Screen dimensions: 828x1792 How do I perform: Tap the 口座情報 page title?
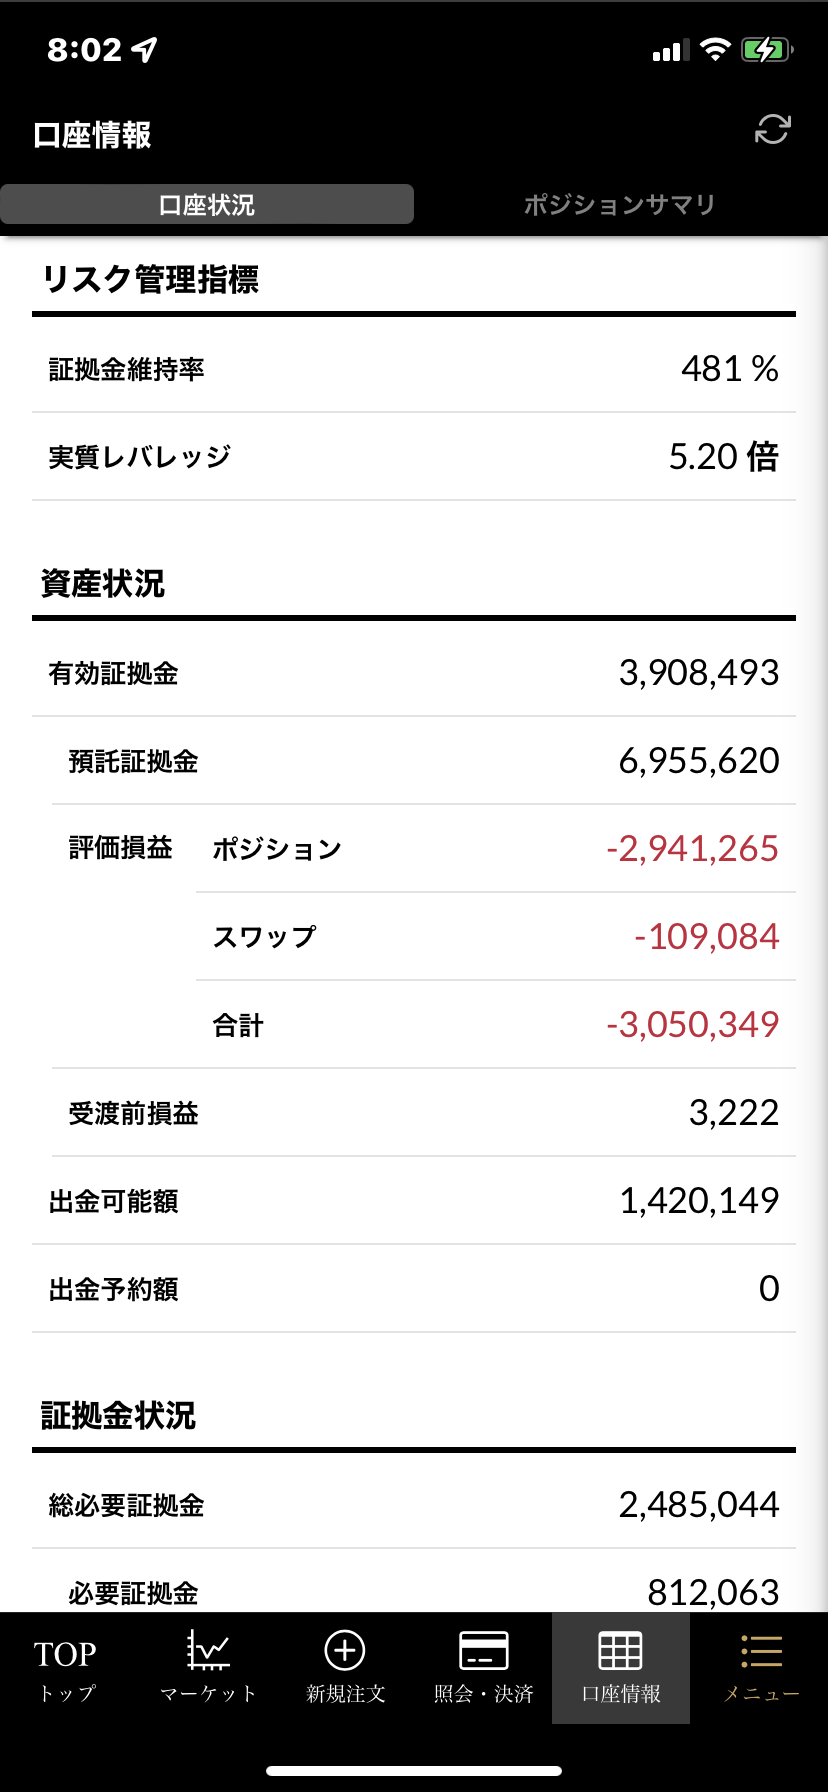pyautogui.click(x=92, y=135)
